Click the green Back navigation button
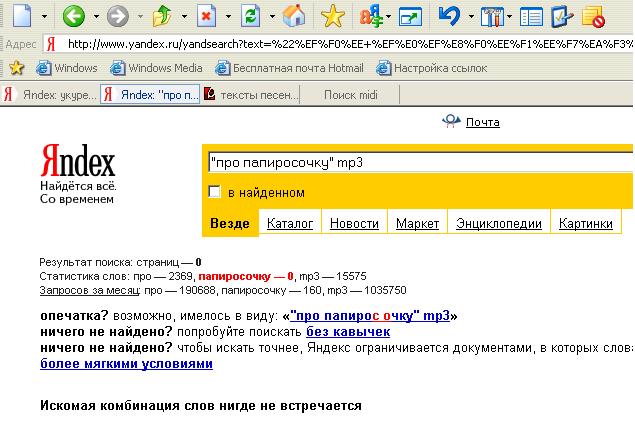The width and height of the screenshot is (635, 424). [x=73, y=17]
